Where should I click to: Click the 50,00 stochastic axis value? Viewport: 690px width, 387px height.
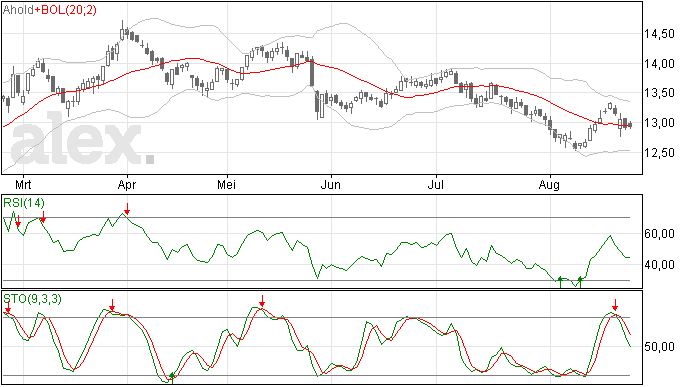pyautogui.click(x=659, y=347)
